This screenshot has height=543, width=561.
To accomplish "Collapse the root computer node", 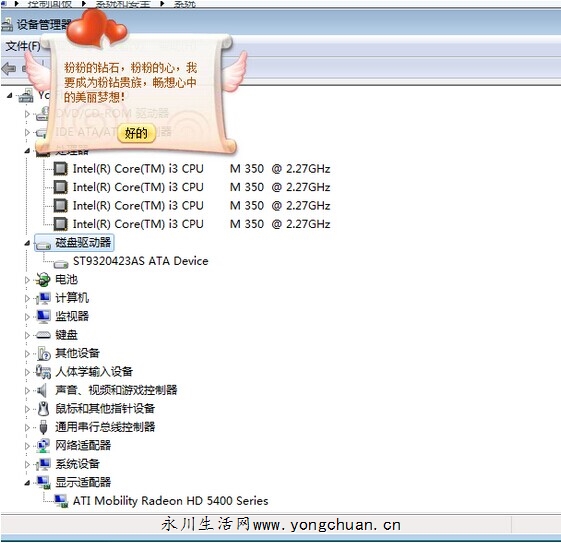I will (x=10, y=96).
